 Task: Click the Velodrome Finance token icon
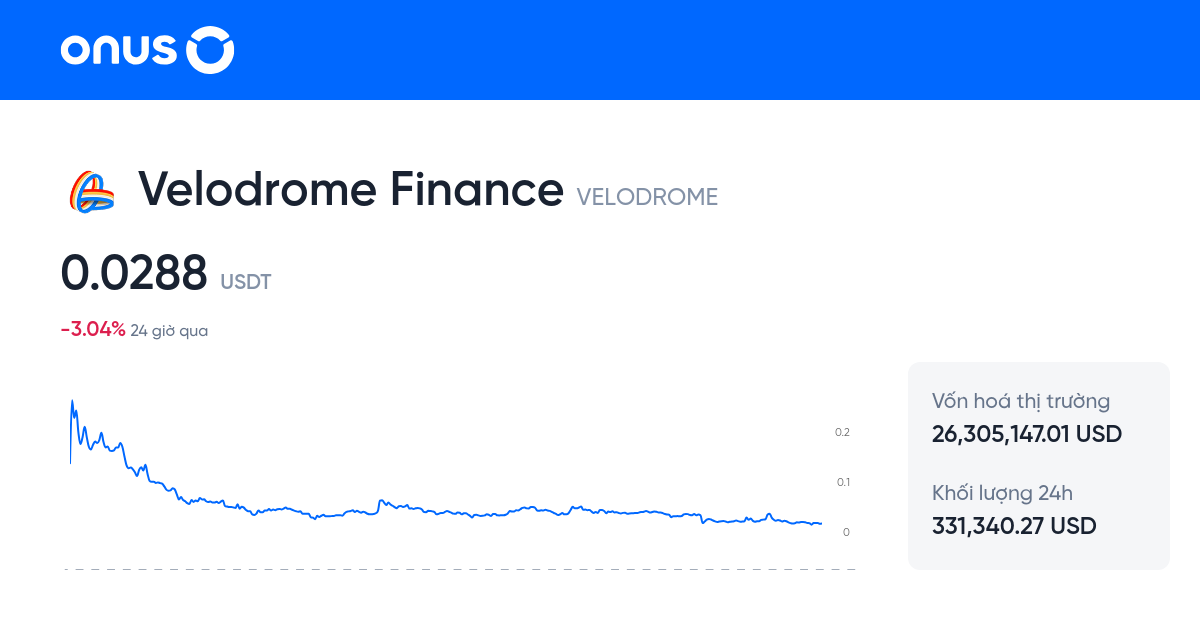click(x=91, y=190)
